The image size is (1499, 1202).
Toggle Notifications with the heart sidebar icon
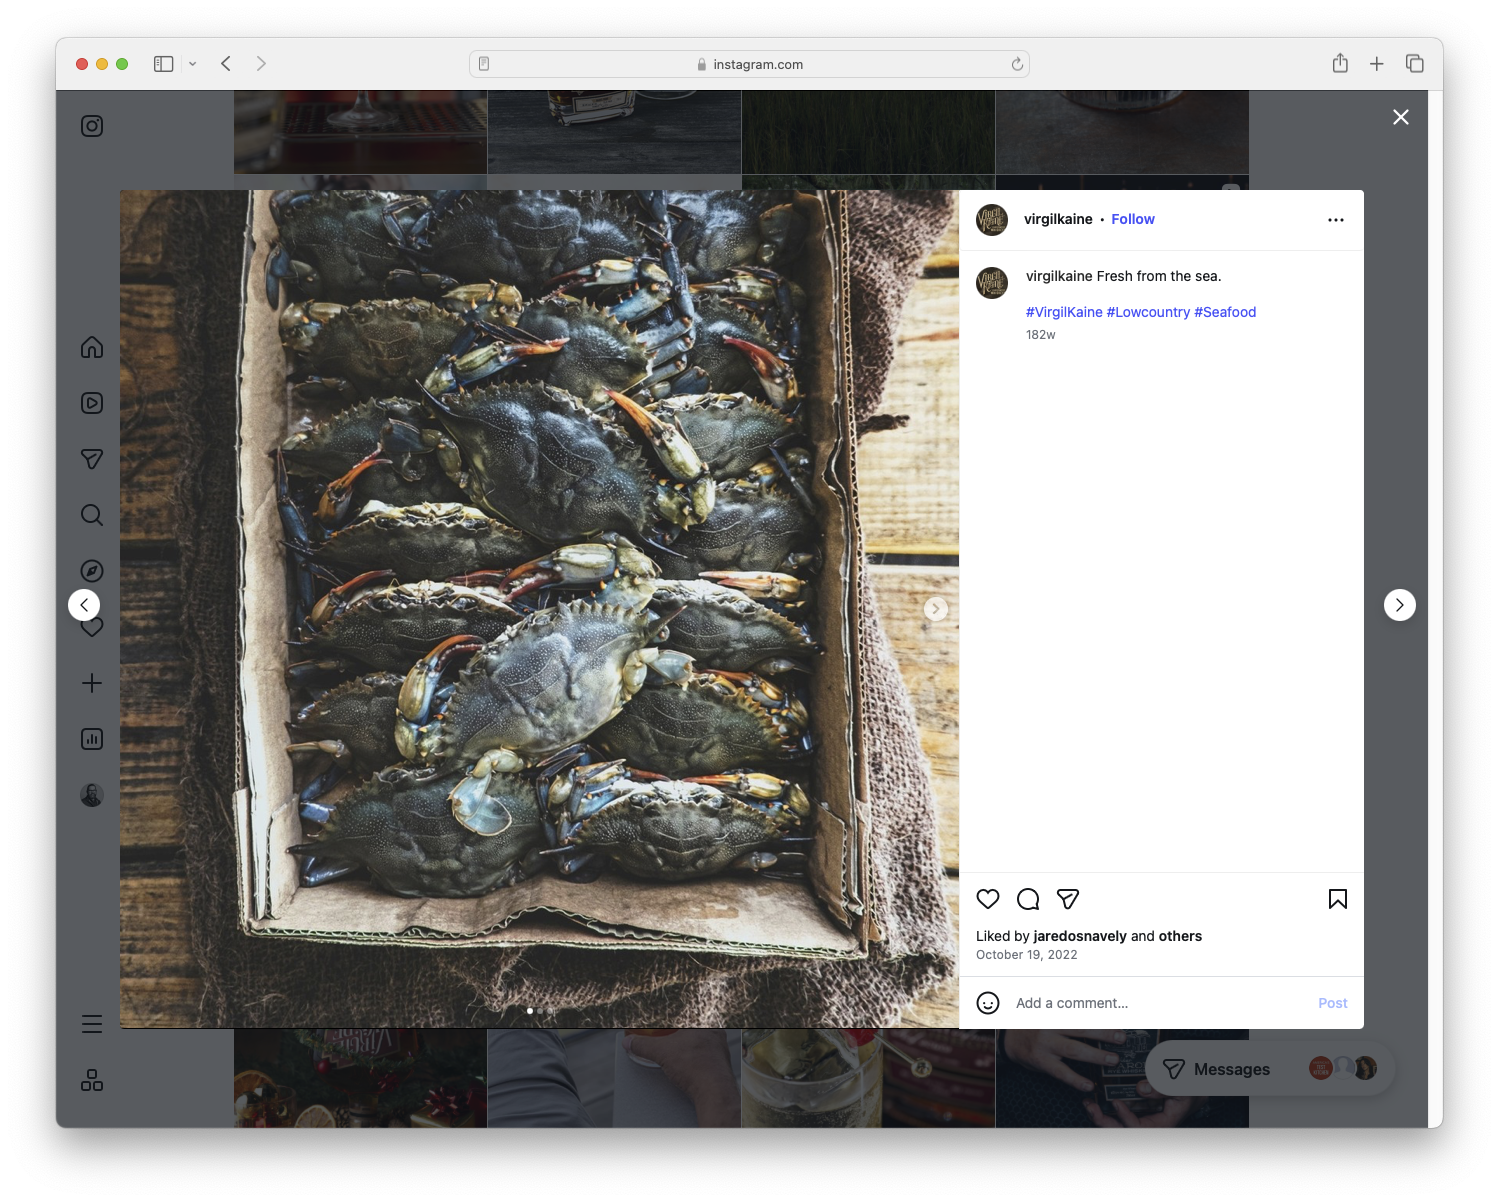pyautogui.click(x=91, y=627)
